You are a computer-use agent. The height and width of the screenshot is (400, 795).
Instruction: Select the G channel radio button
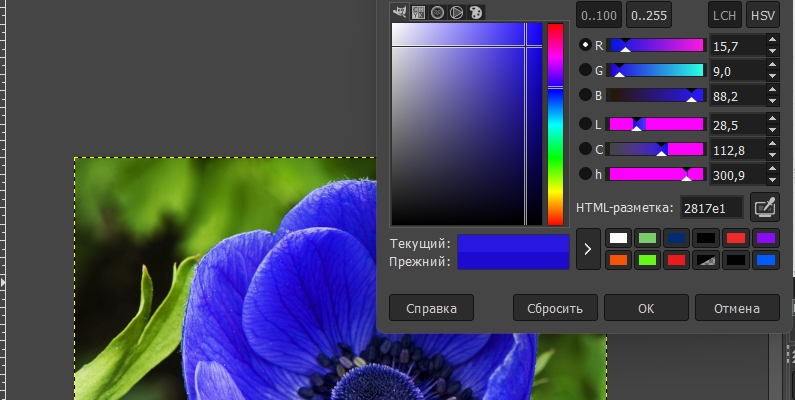[585, 70]
